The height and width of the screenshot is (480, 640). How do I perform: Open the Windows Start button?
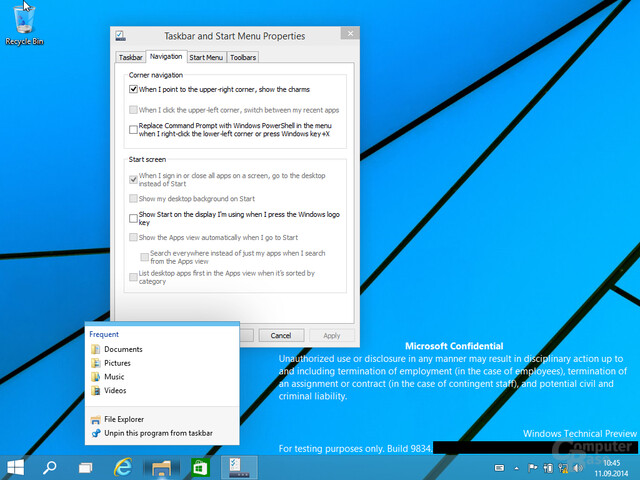coord(16,467)
